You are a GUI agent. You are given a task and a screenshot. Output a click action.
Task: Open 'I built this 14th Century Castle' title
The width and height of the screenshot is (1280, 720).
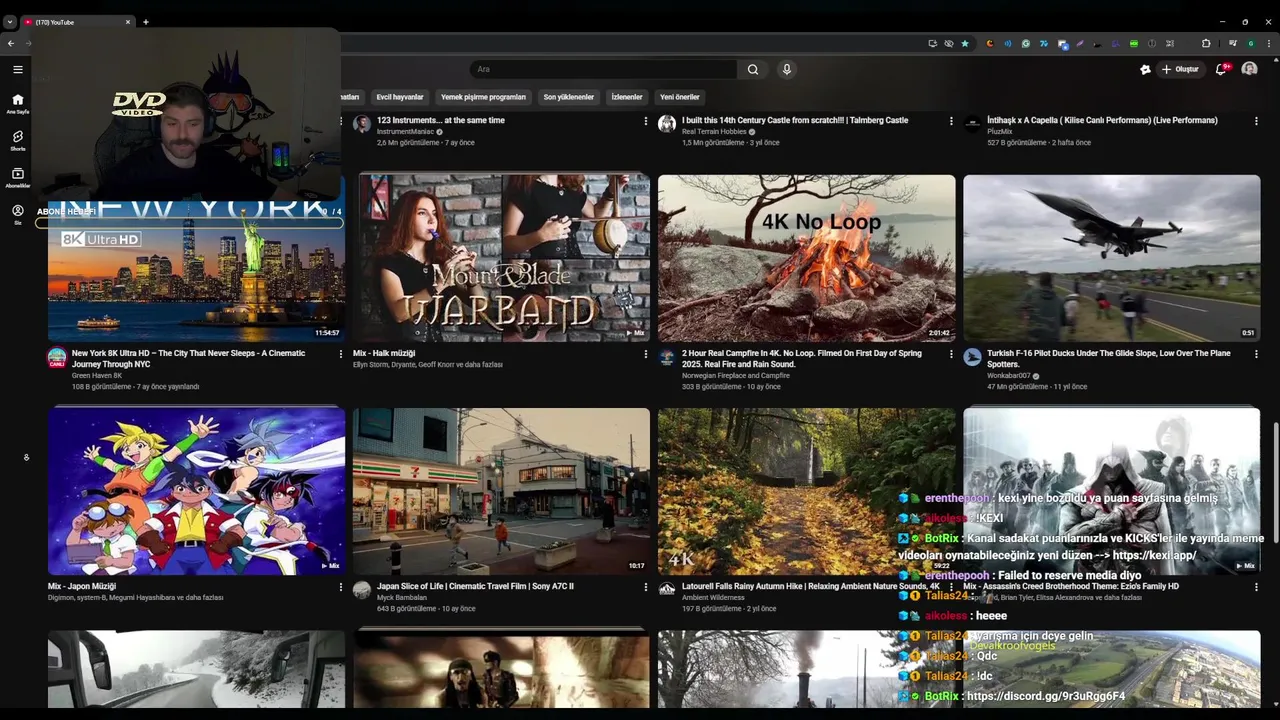coord(795,120)
